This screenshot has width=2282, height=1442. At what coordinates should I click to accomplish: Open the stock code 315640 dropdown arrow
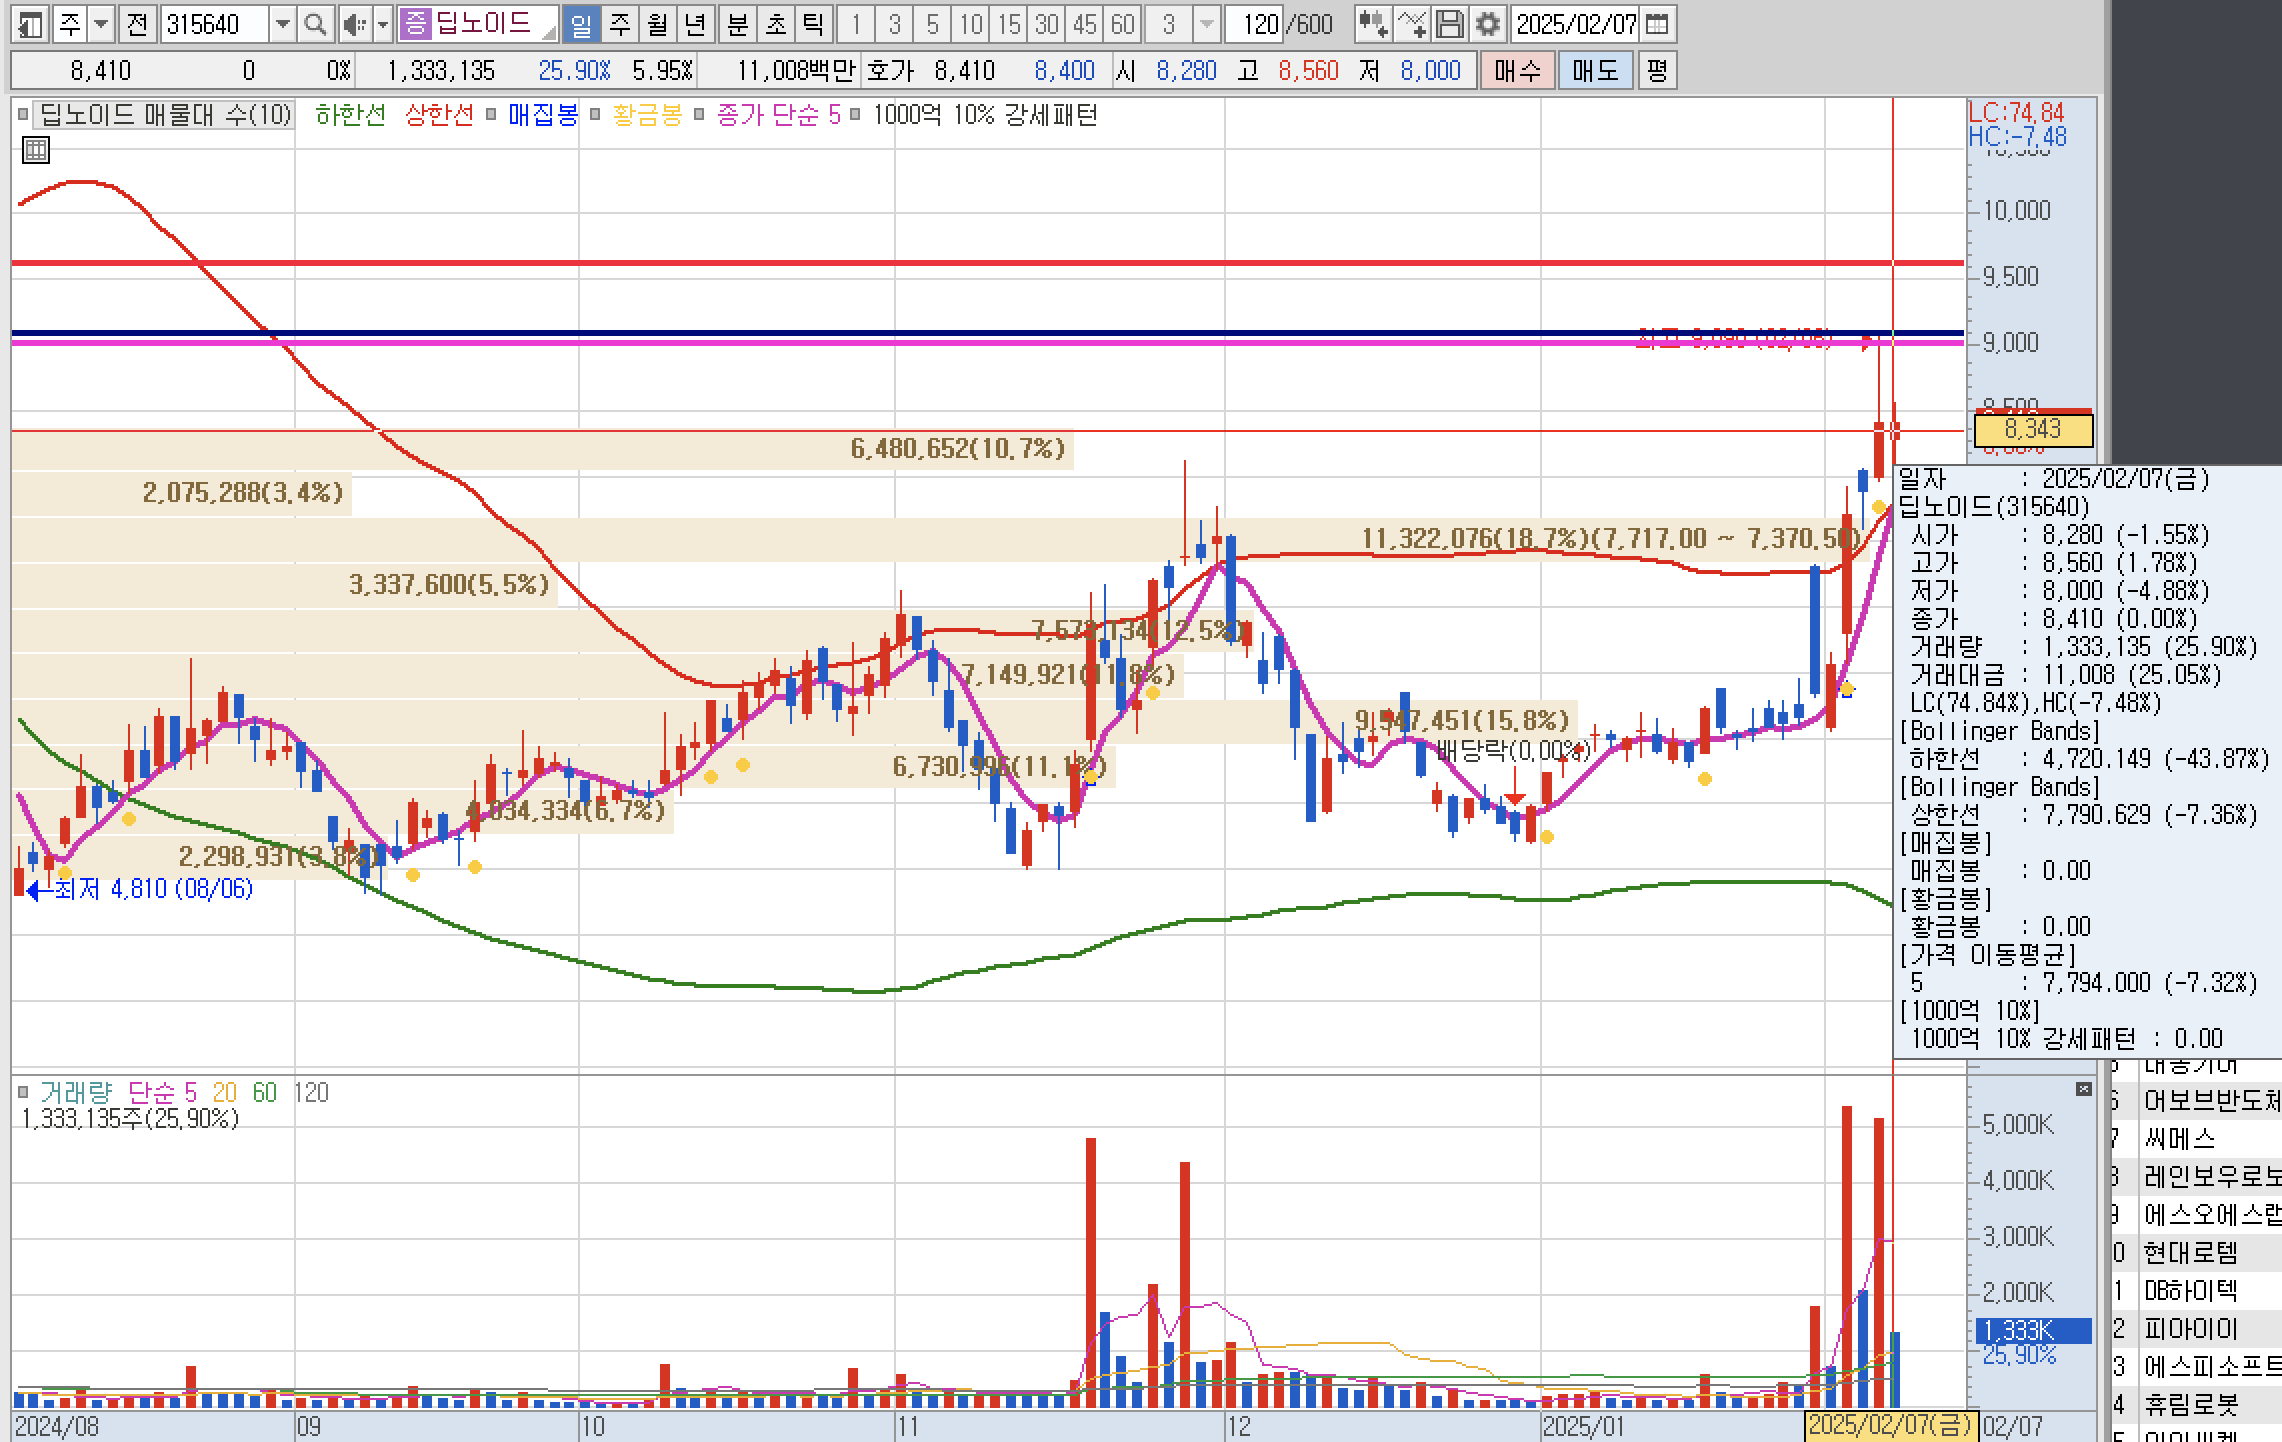(x=283, y=24)
